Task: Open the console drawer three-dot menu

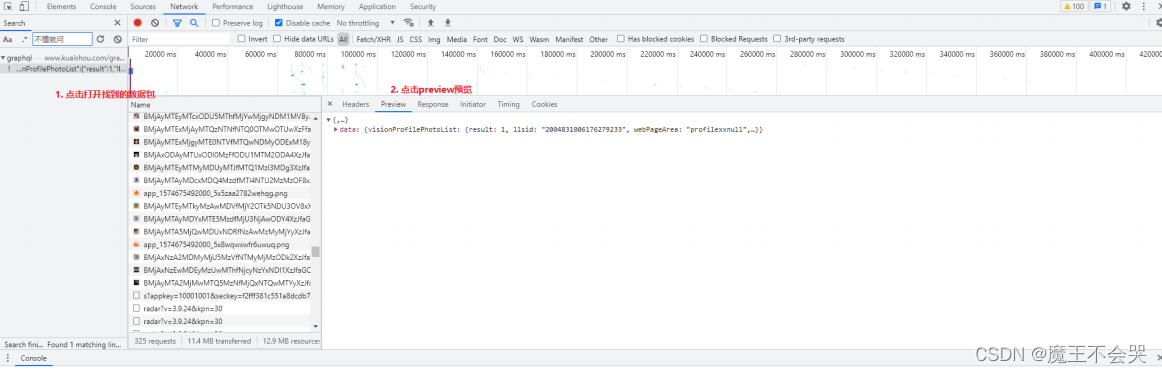Action: tap(7, 358)
